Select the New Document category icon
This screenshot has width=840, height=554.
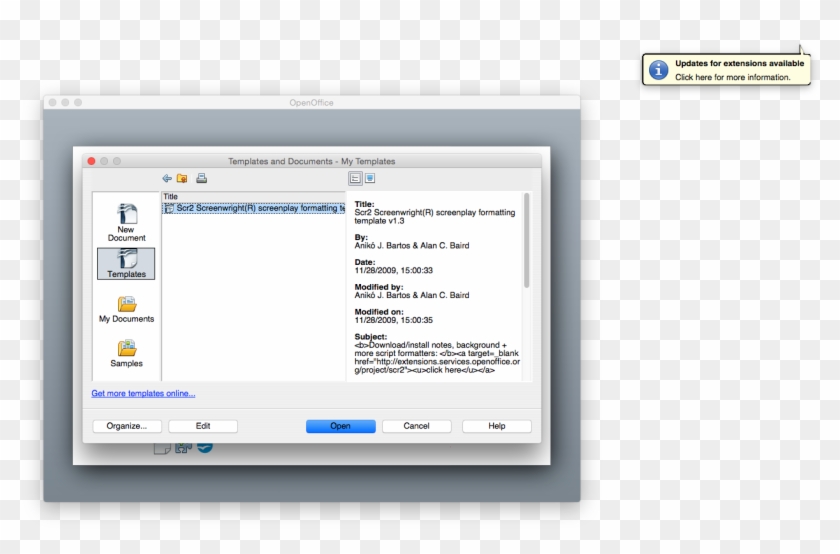click(126, 222)
